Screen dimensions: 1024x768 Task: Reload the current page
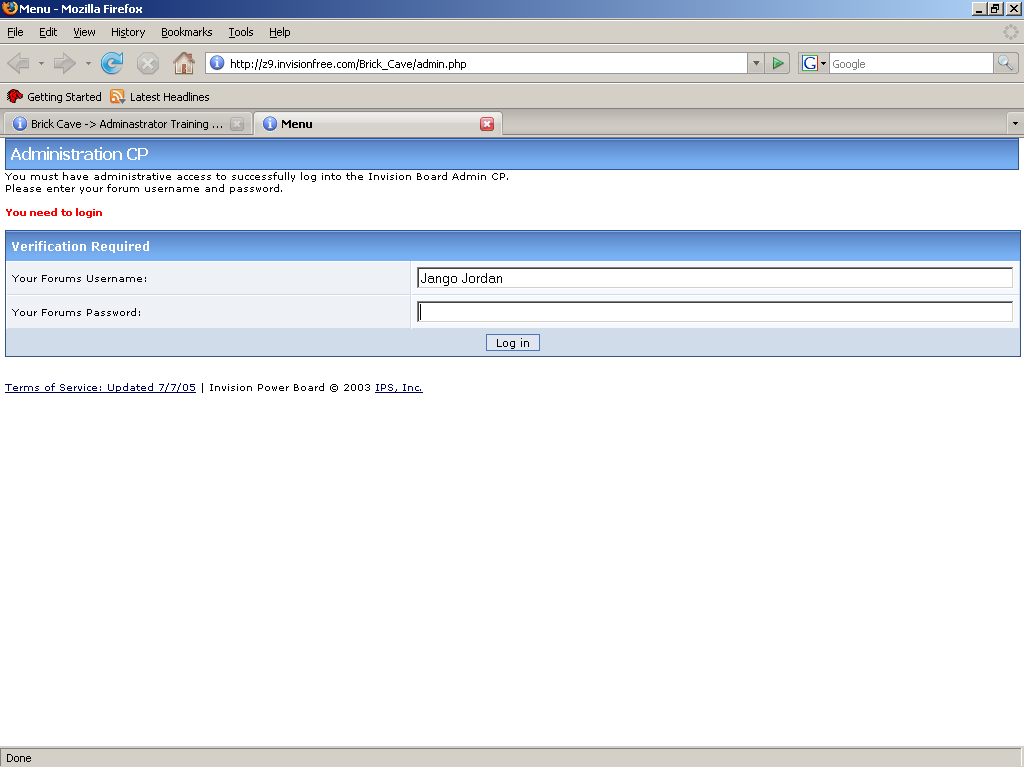point(112,63)
